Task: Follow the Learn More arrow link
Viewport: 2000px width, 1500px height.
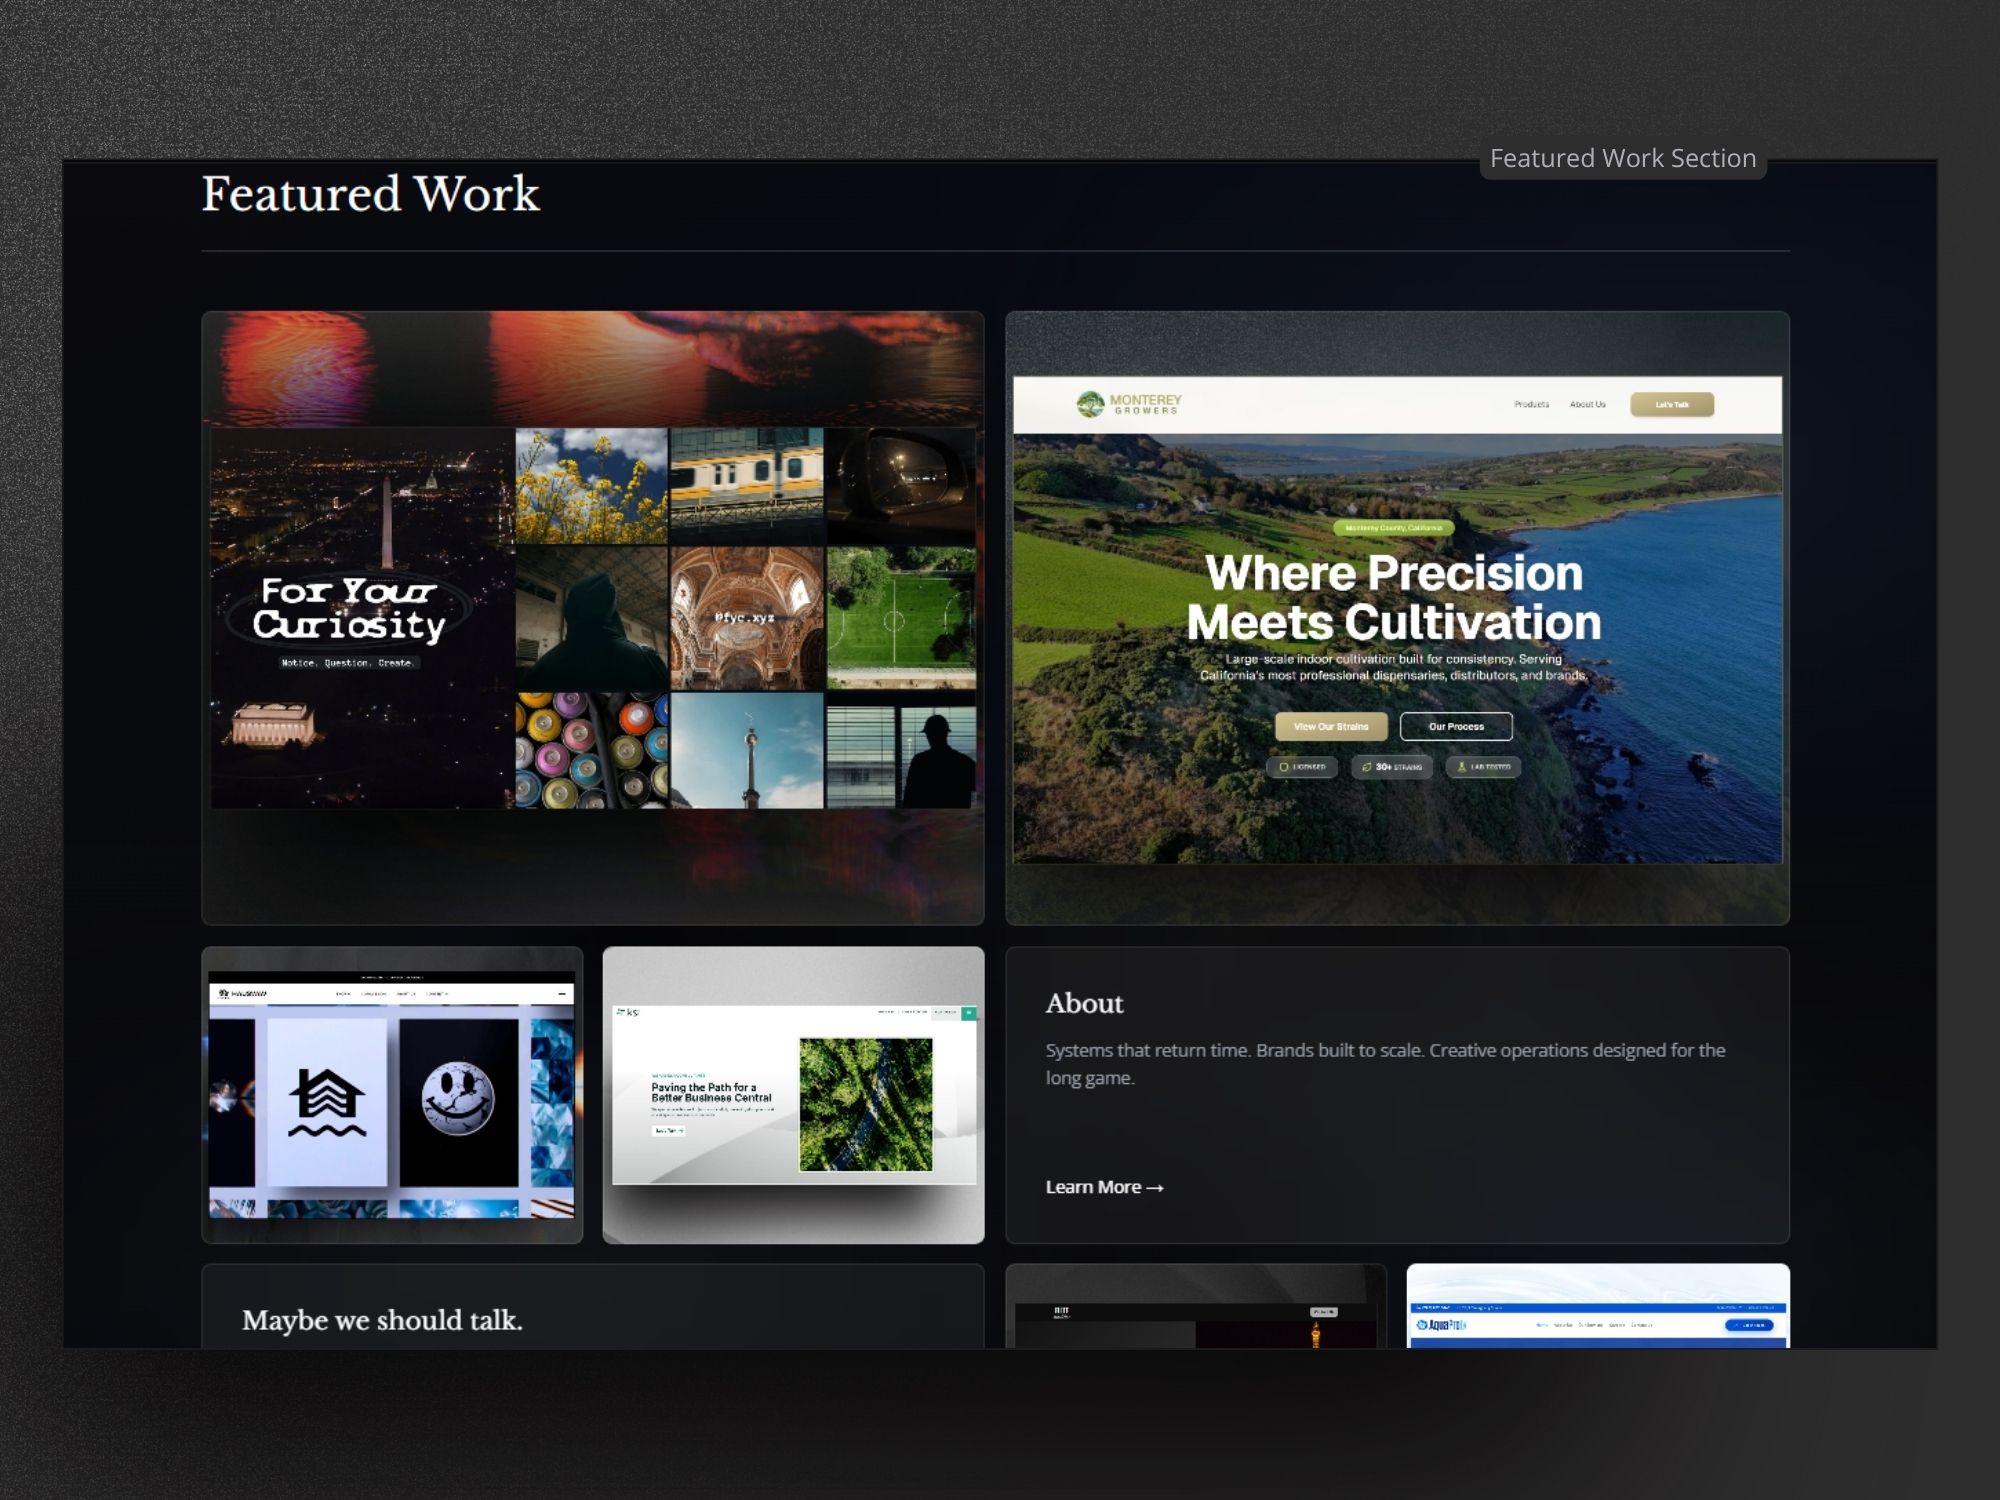Action: pos(1104,1187)
